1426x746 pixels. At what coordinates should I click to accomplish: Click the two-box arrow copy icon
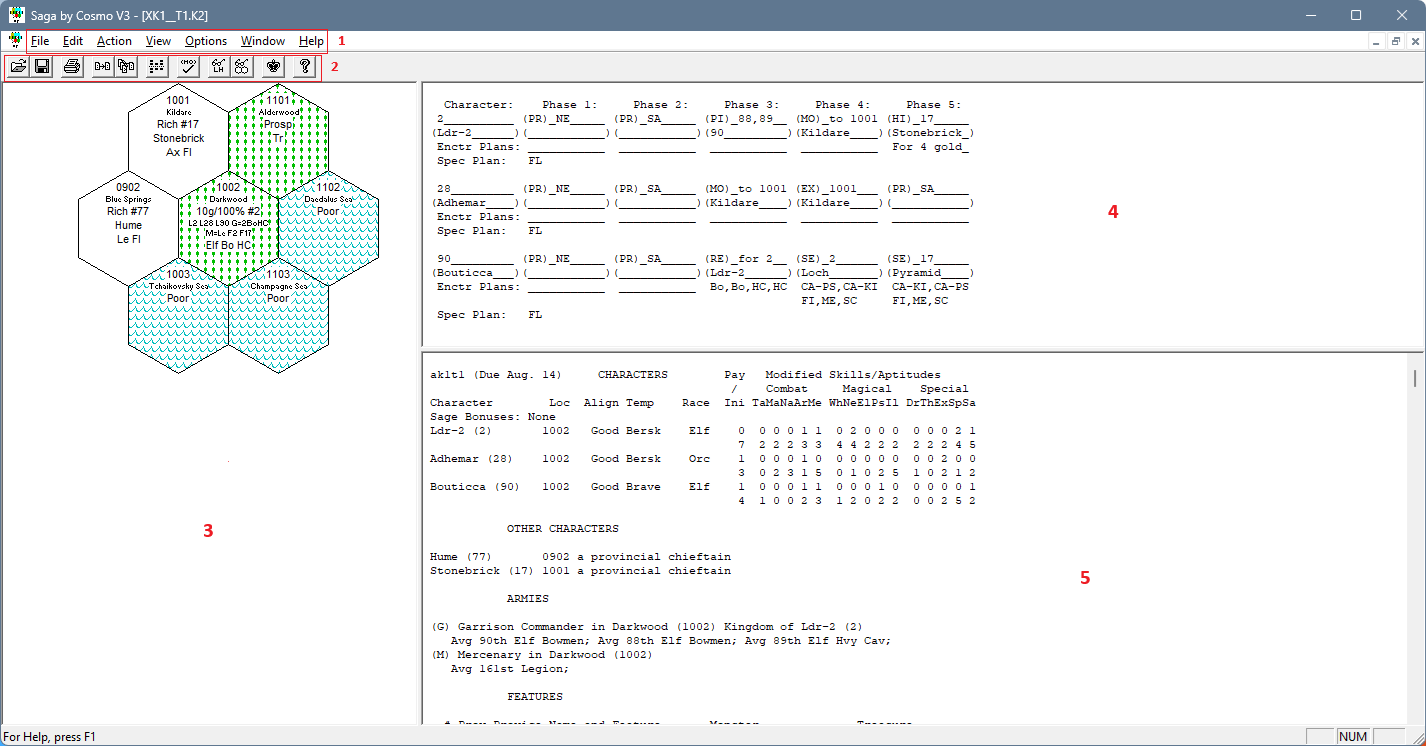102,67
